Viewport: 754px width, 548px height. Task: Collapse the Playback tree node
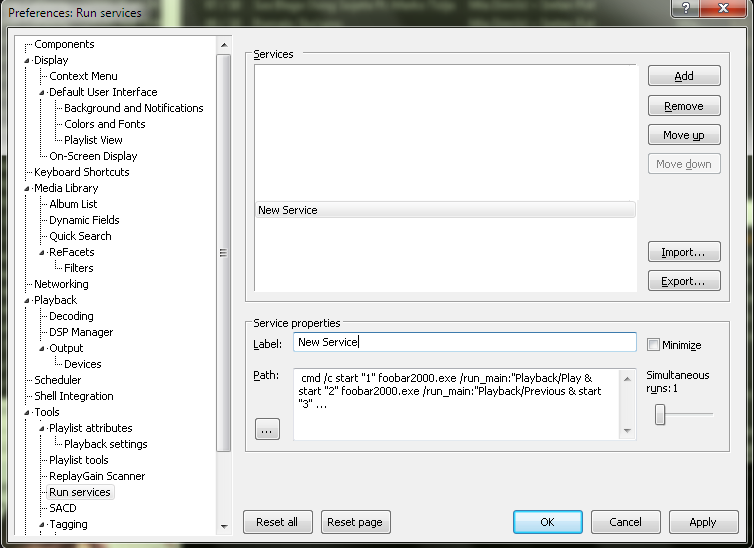click(x=27, y=300)
